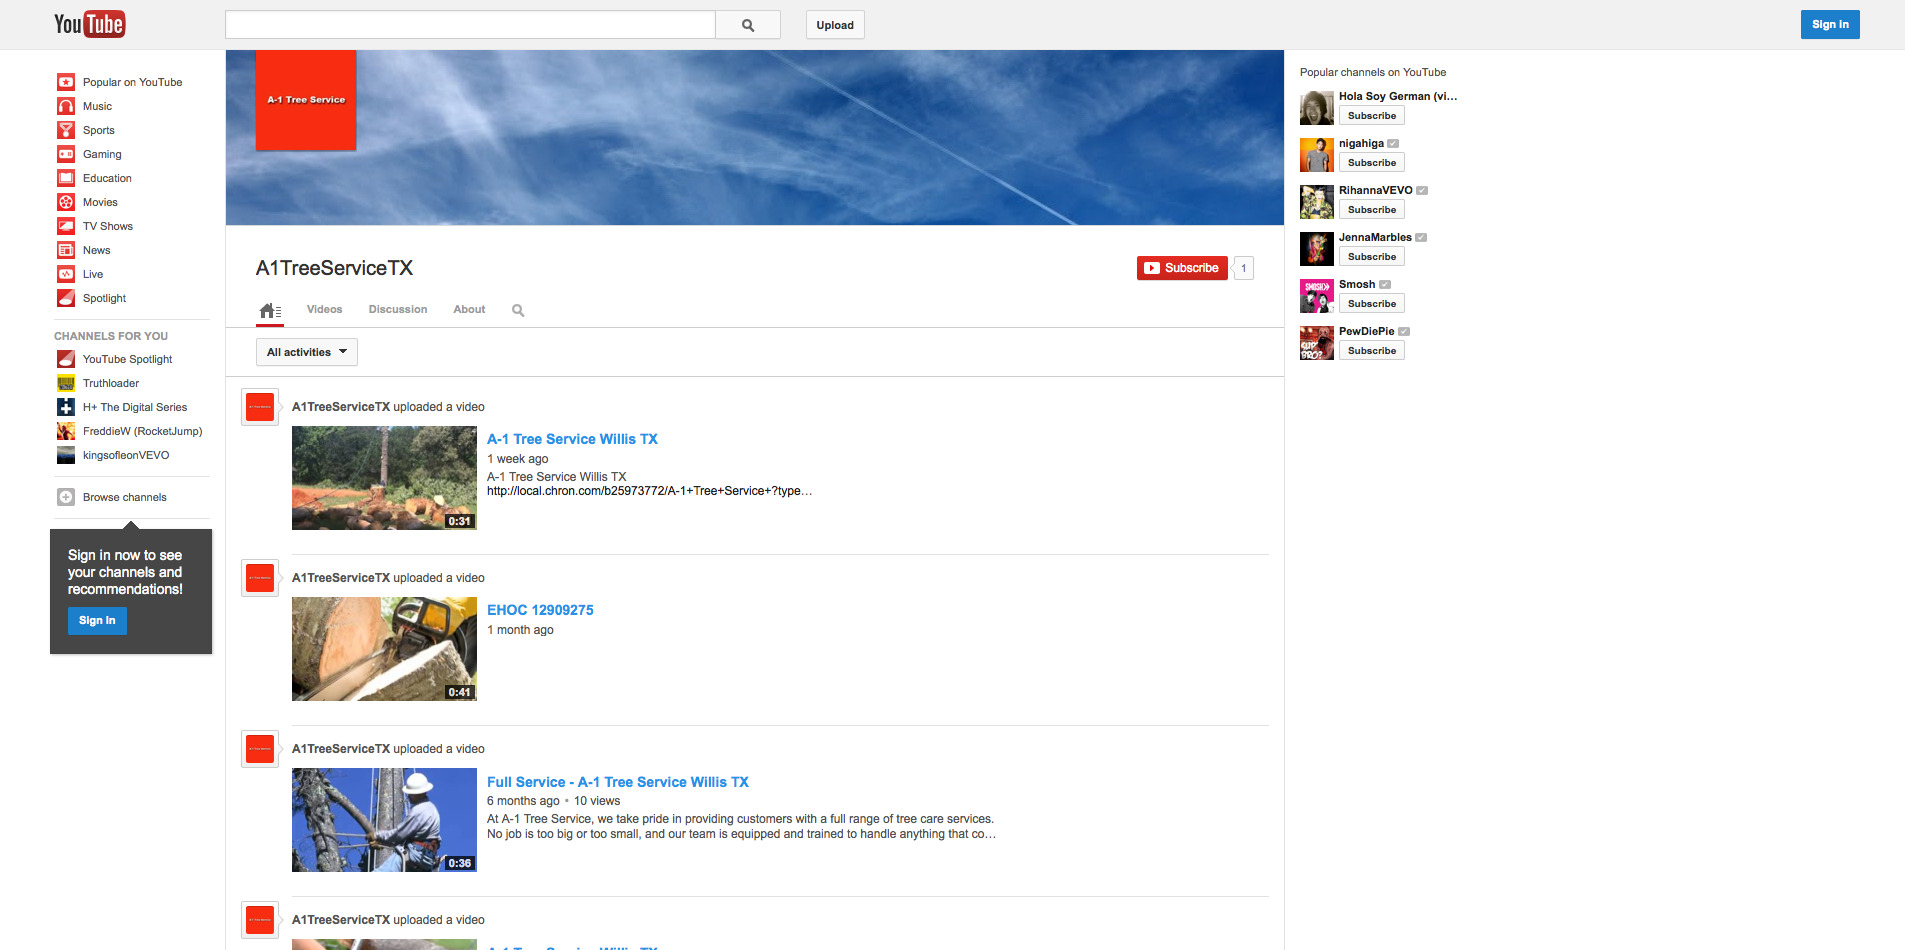This screenshot has height=950, width=1905.
Task: Expand the All activities dropdown
Action: [306, 352]
